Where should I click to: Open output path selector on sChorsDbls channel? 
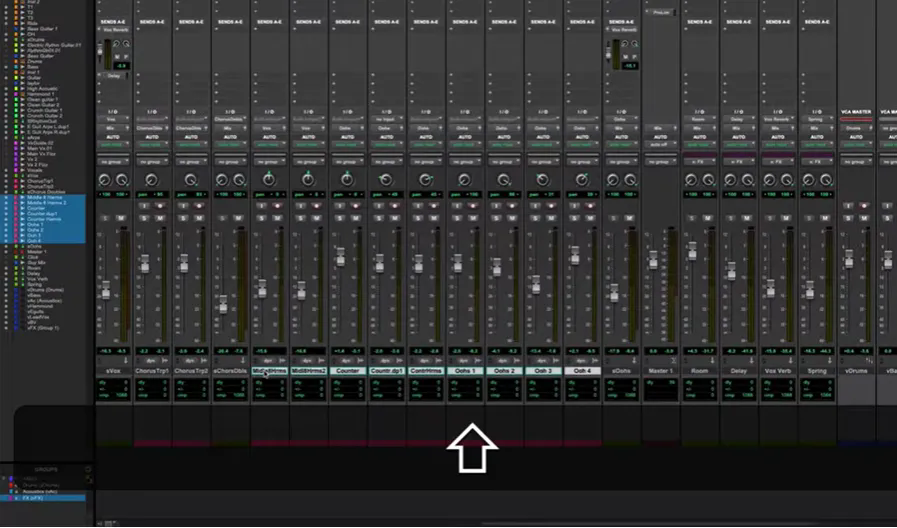point(231,128)
